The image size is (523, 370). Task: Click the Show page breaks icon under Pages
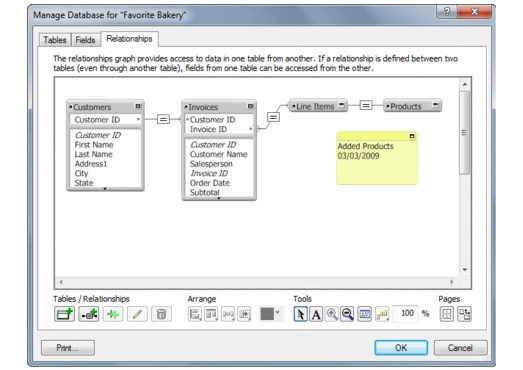pos(447,314)
